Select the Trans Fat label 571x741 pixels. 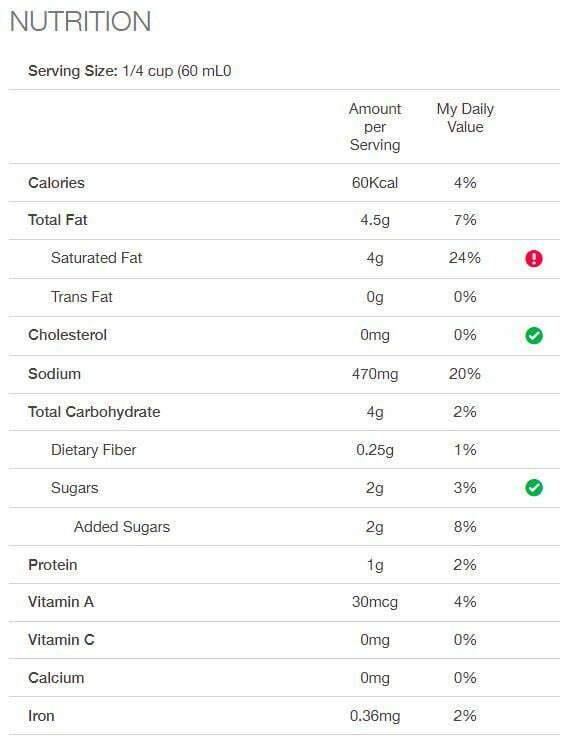point(81,297)
